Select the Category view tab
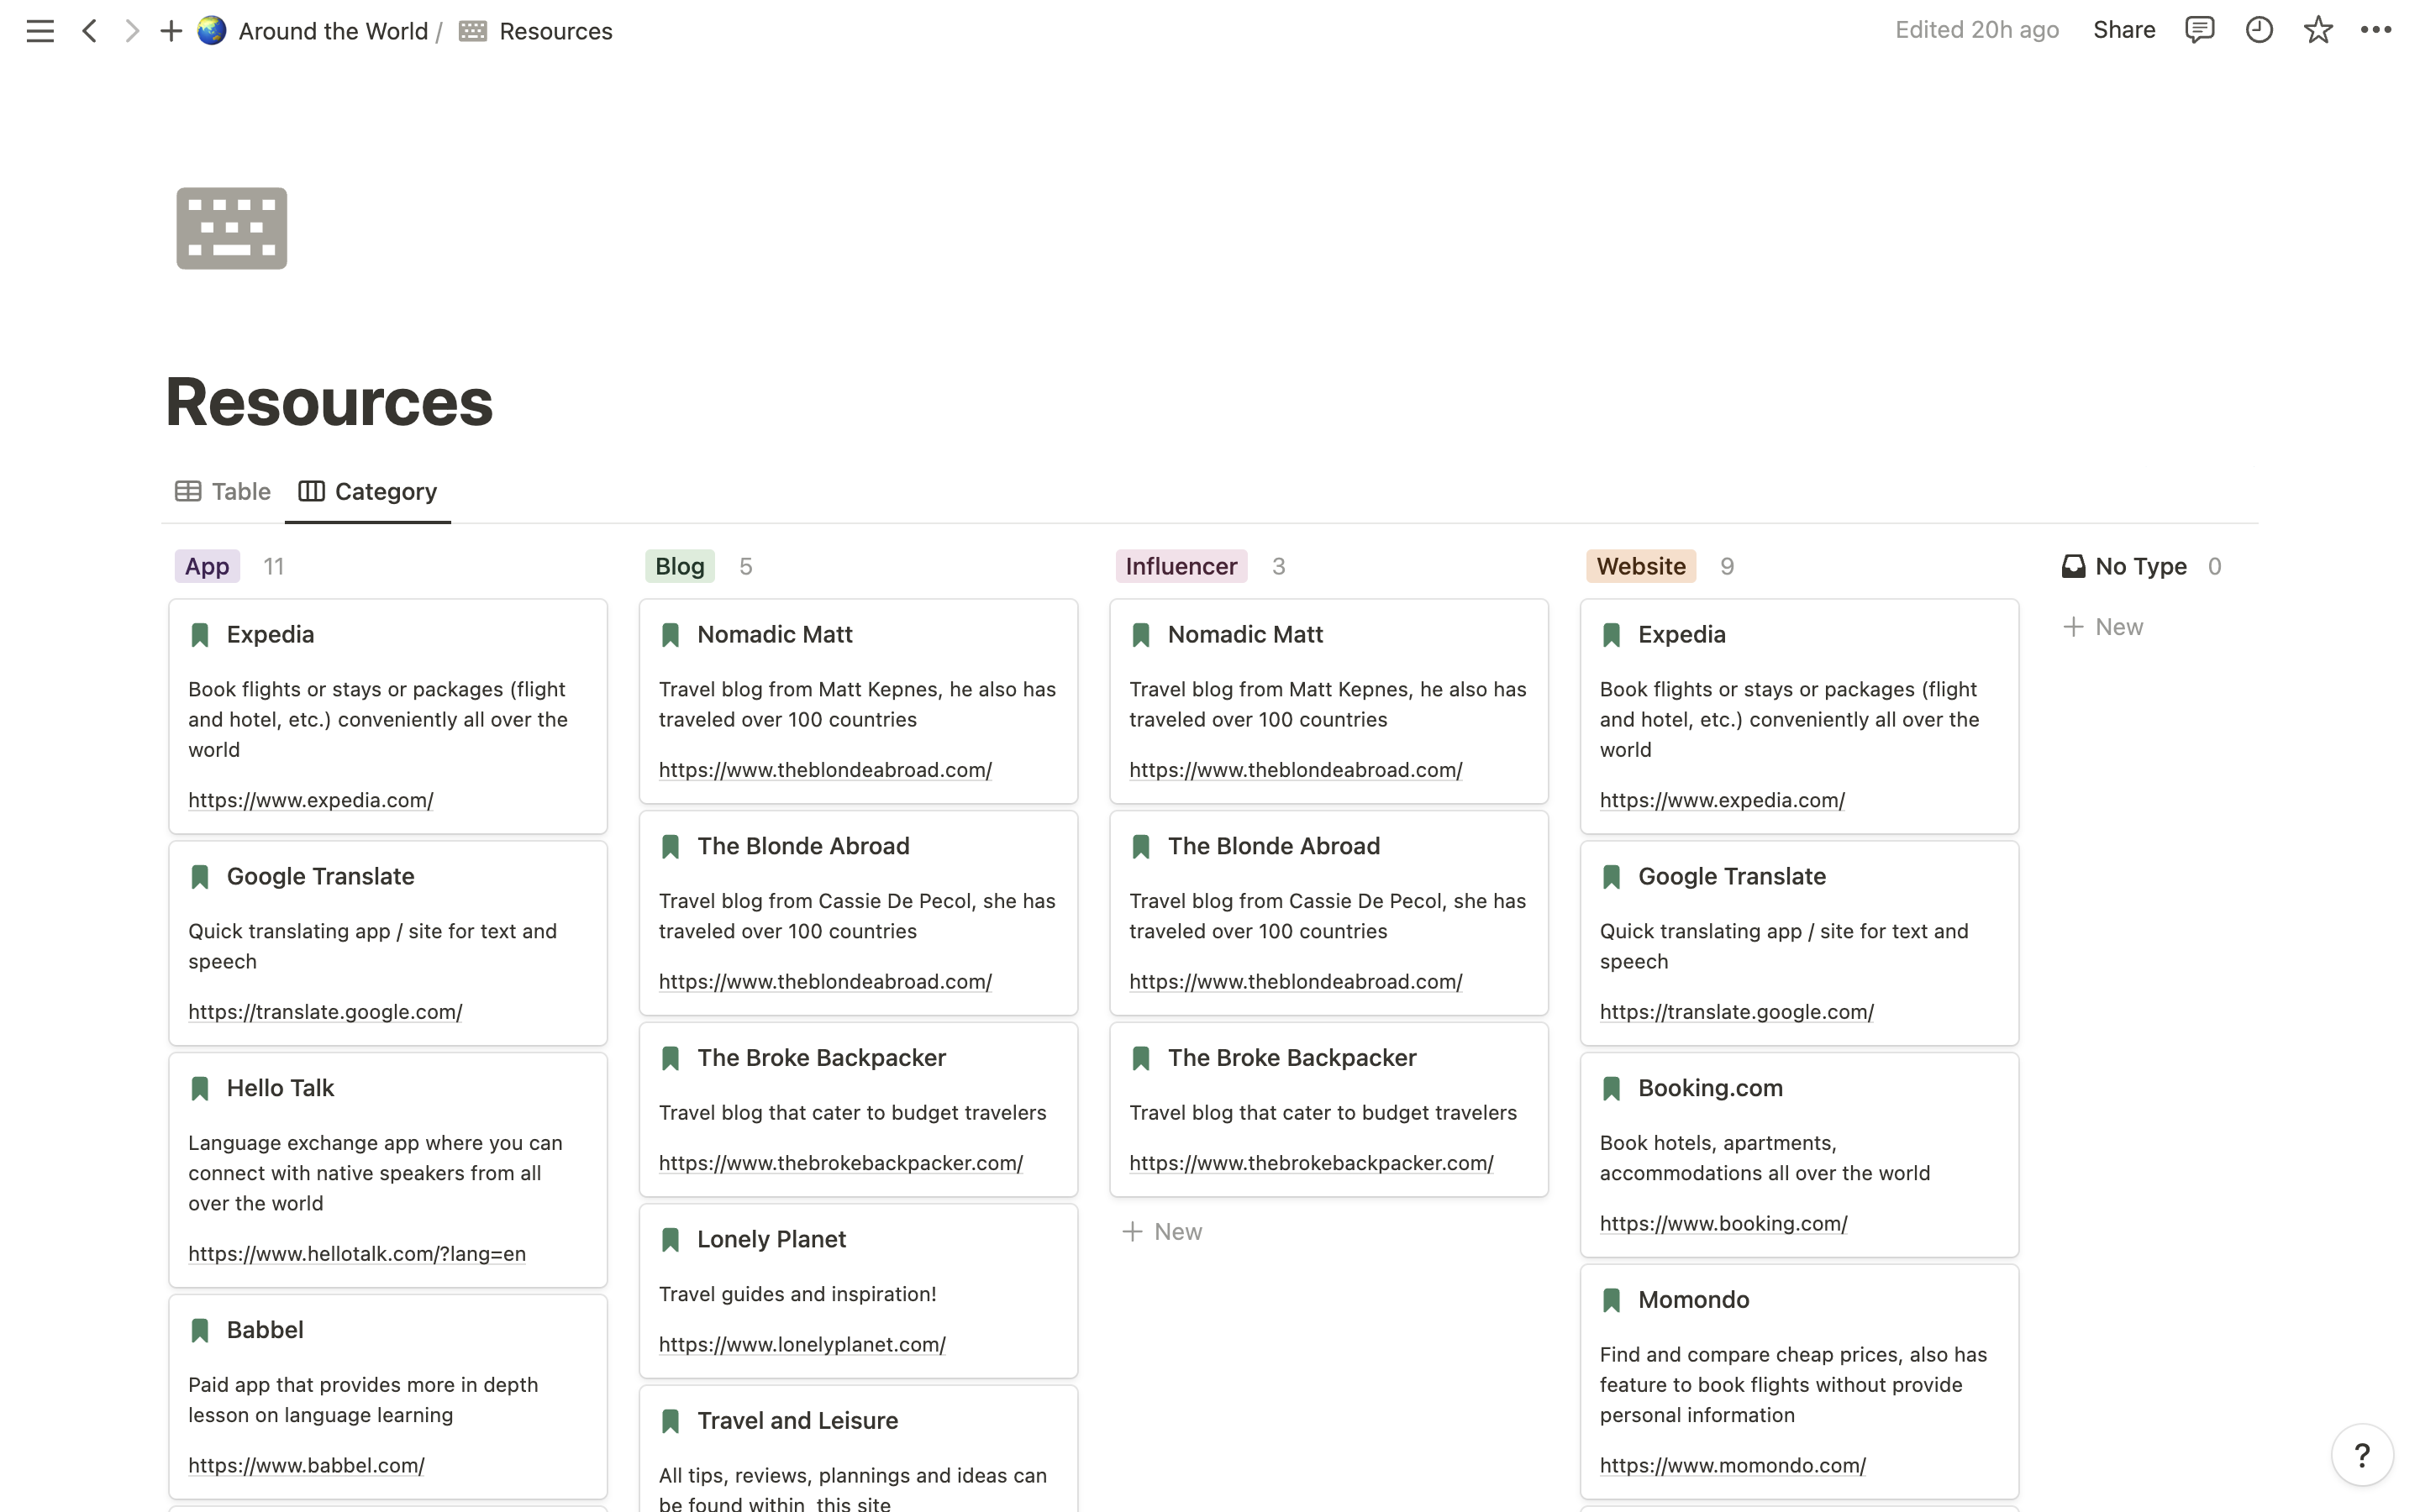 click(x=368, y=491)
